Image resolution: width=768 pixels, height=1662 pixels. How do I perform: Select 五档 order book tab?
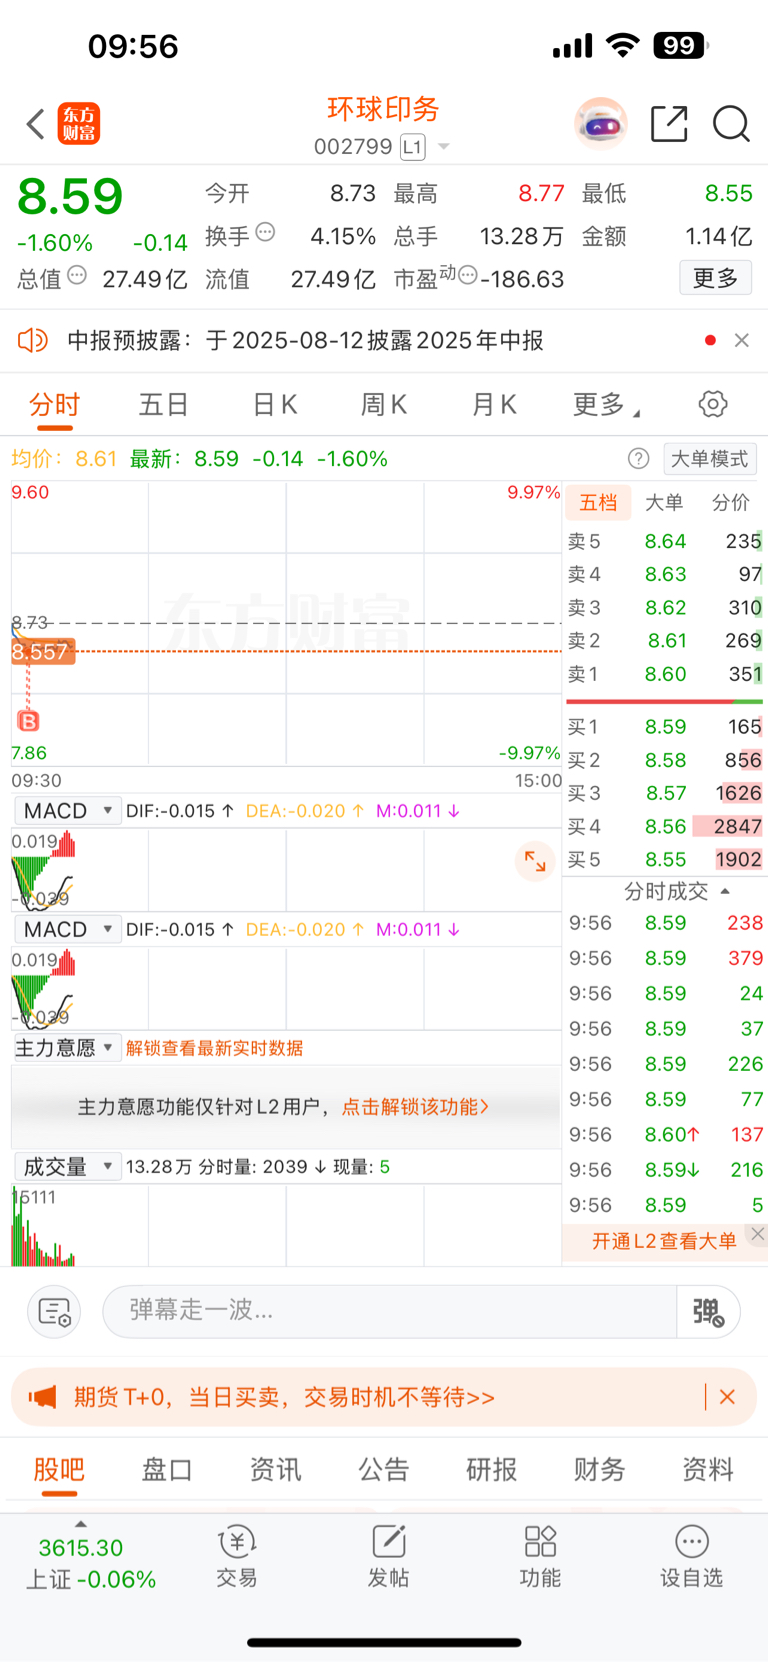[599, 503]
